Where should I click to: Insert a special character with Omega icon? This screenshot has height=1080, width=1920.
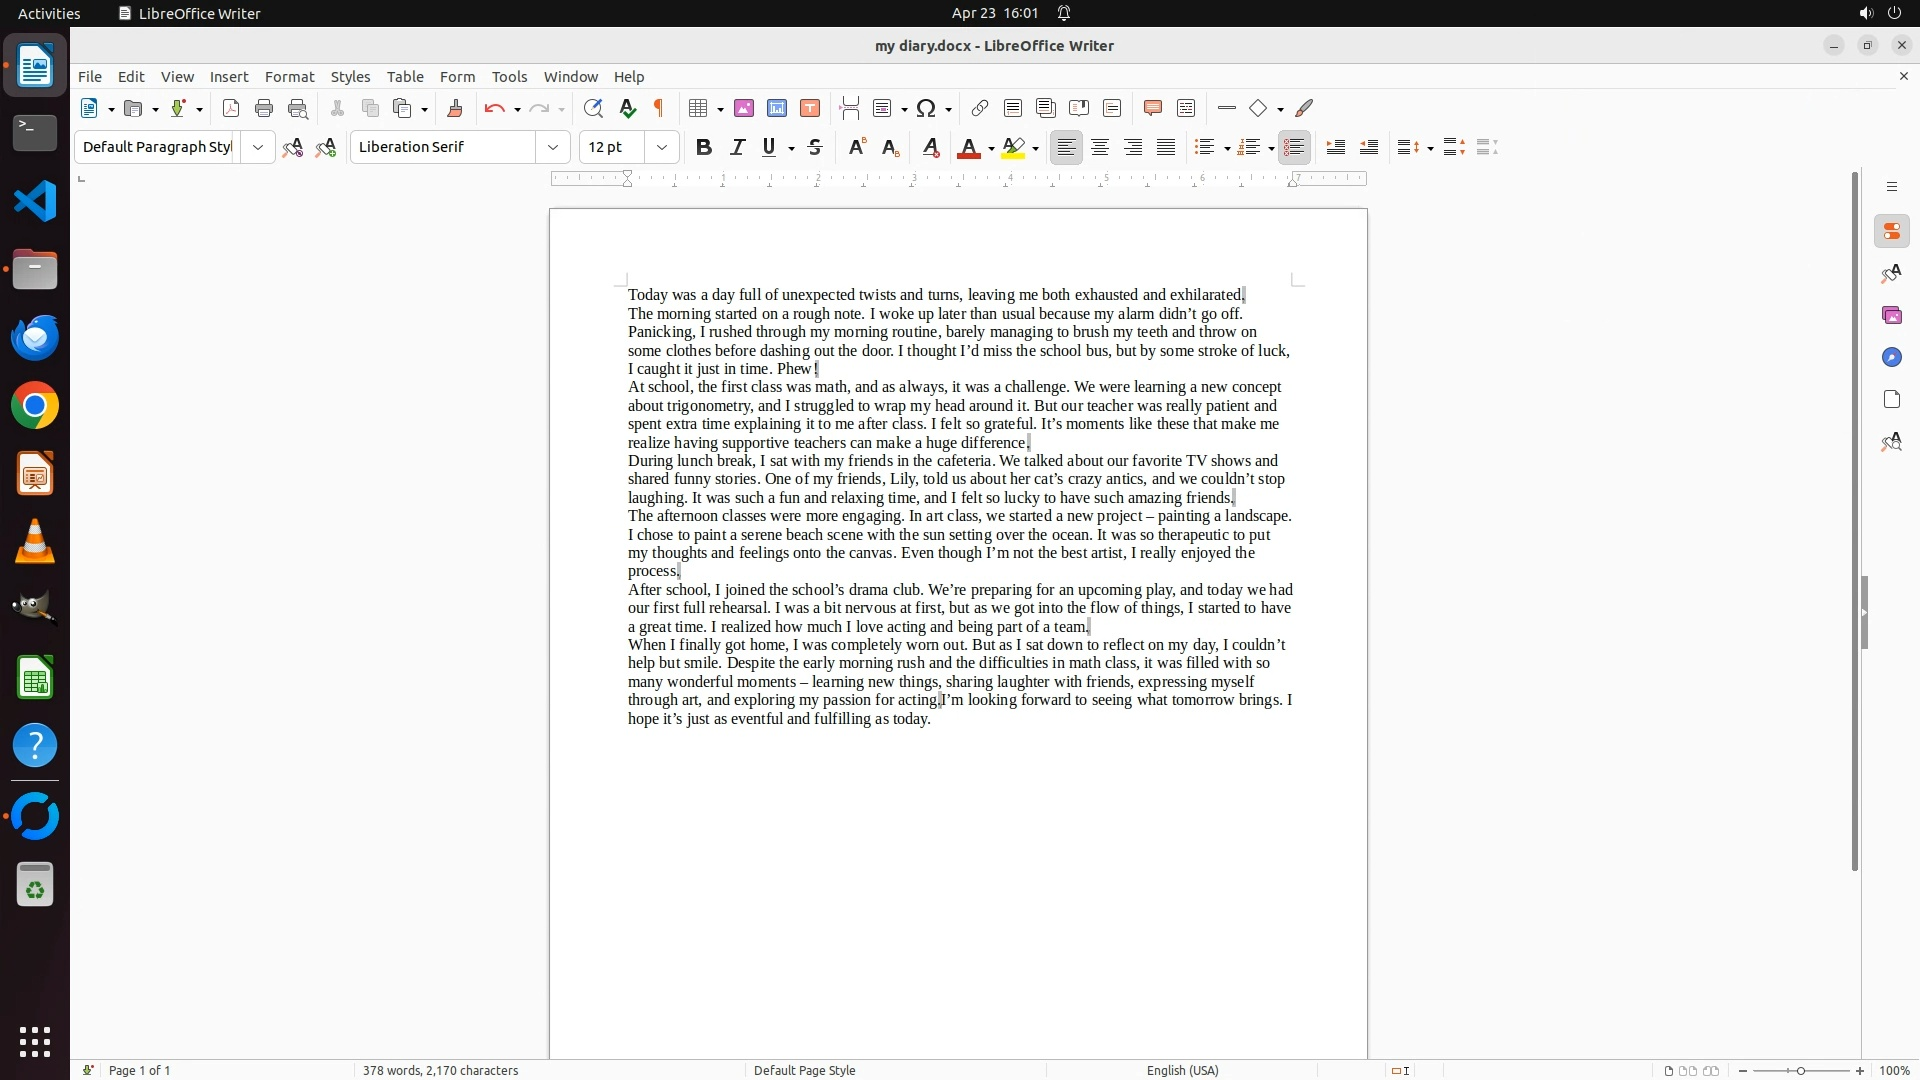click(926, 109)
